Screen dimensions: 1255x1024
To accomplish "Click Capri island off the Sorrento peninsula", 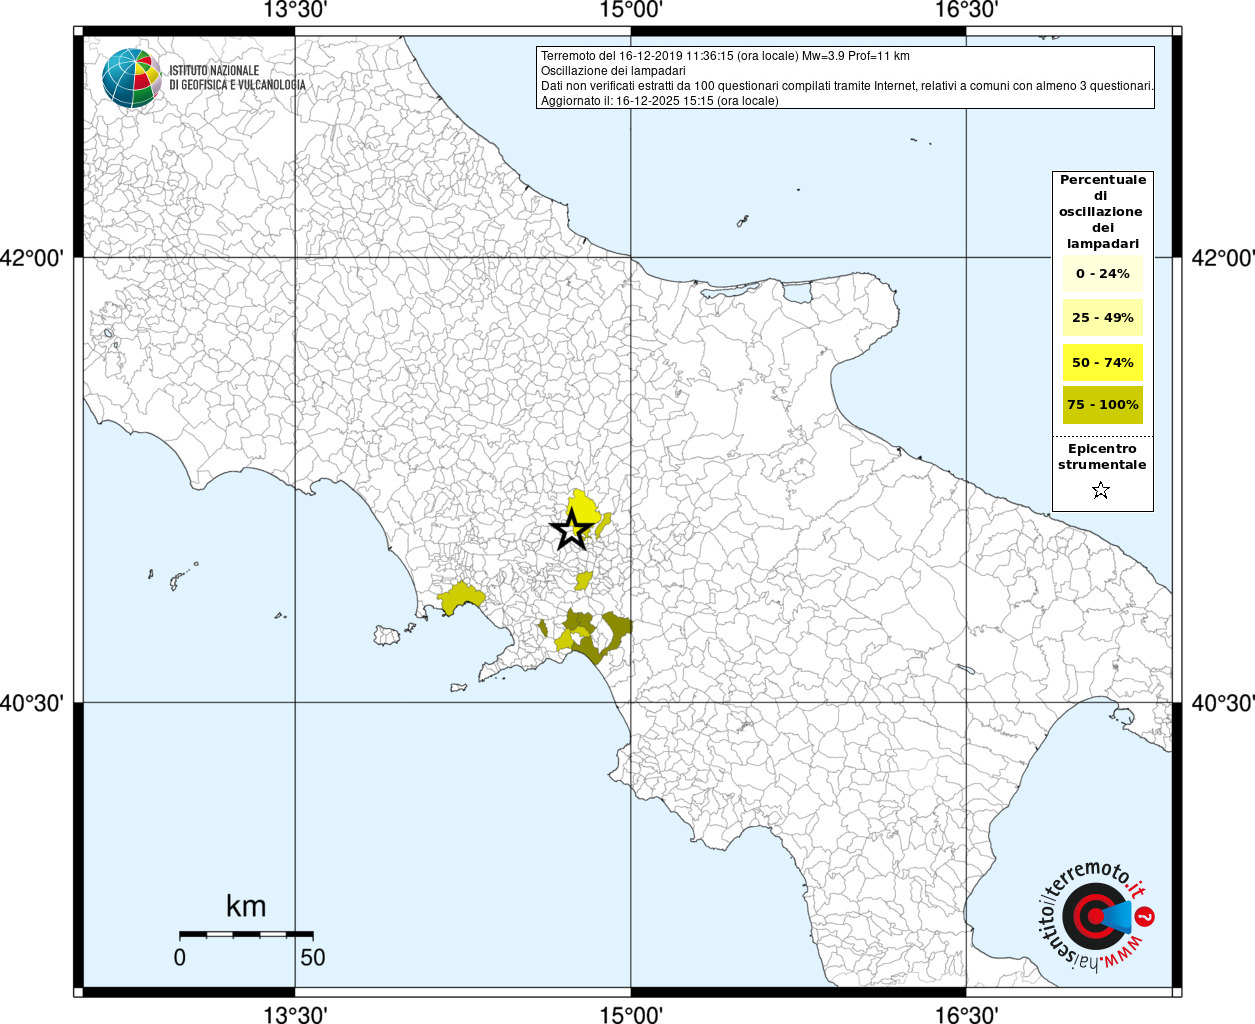I will [x=459, y=688].
